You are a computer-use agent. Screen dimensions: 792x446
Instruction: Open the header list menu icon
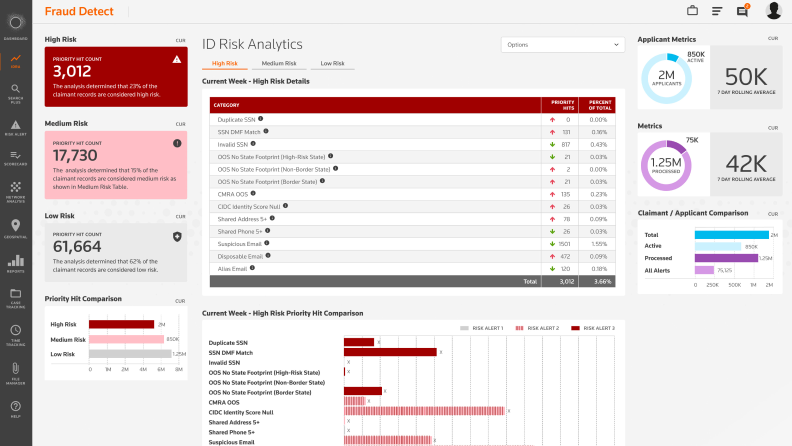coord(717,11)
